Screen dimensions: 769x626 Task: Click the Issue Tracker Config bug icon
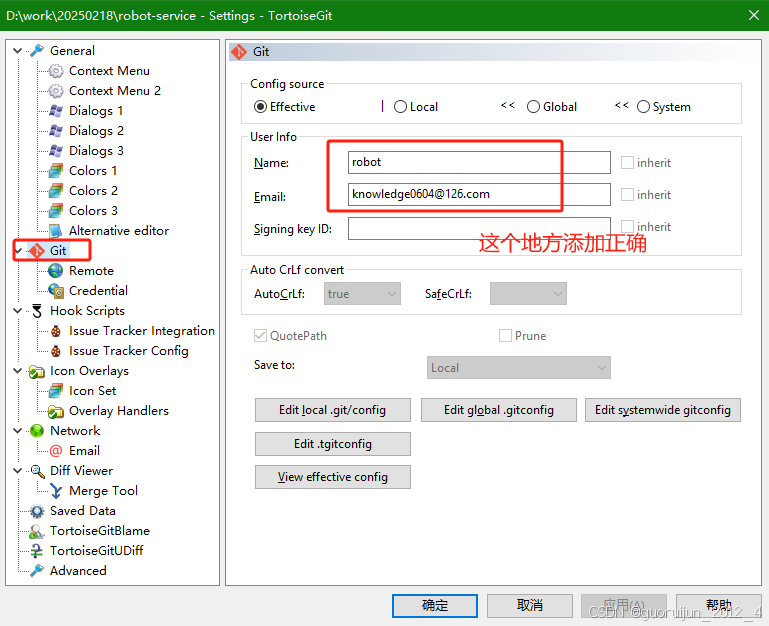(56, 351)
